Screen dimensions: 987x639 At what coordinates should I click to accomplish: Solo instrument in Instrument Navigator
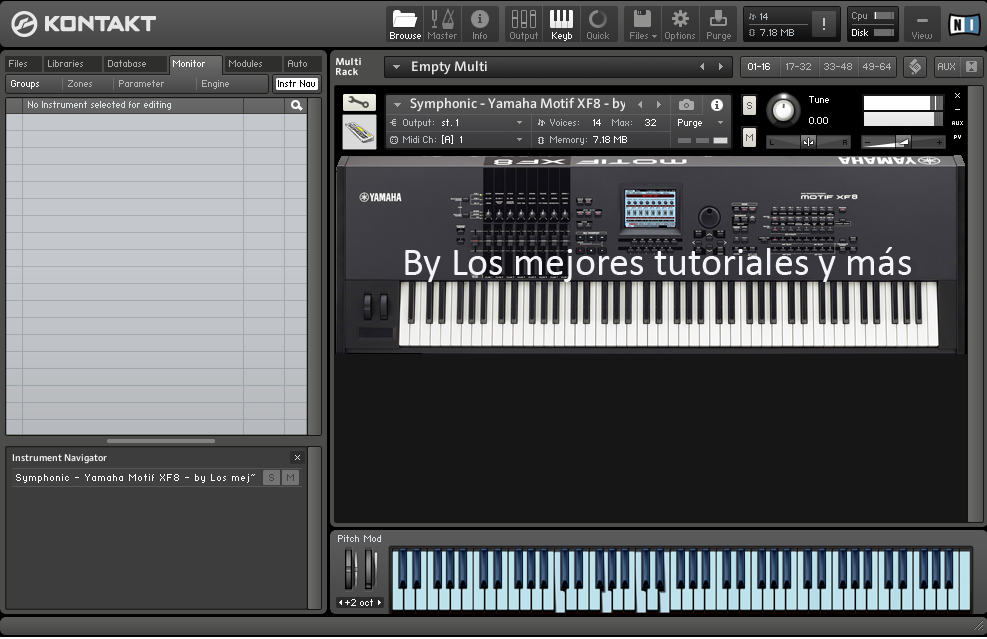coord(271,478)
